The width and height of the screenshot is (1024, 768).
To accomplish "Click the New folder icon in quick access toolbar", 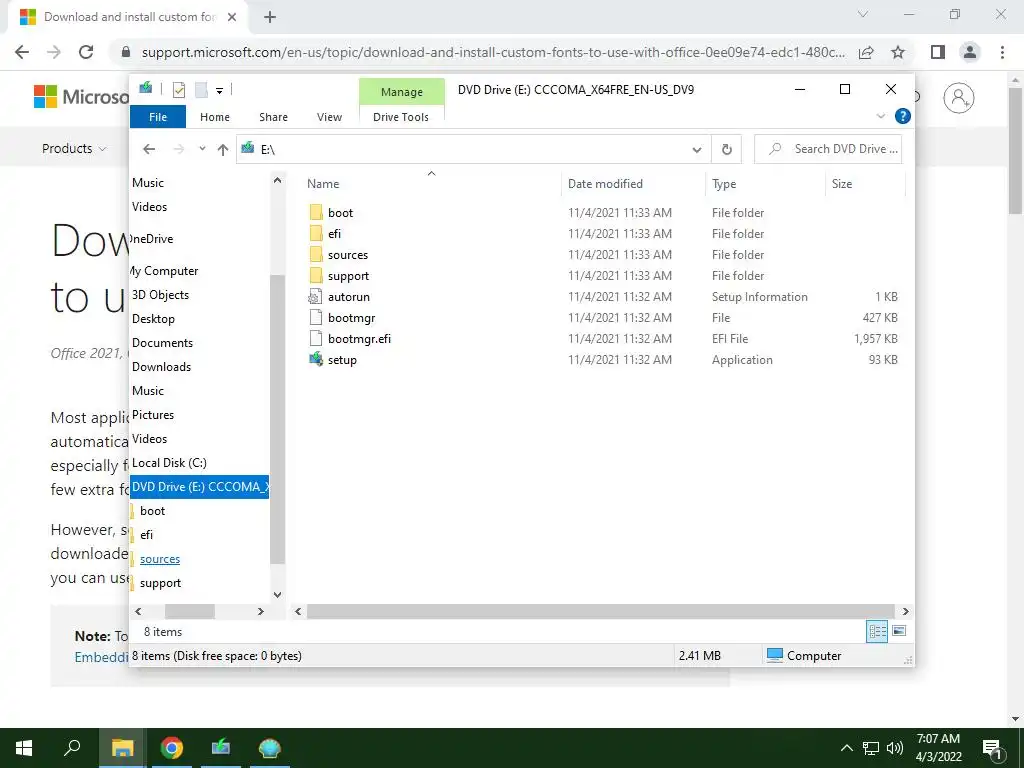I will [x=201, y=90].
